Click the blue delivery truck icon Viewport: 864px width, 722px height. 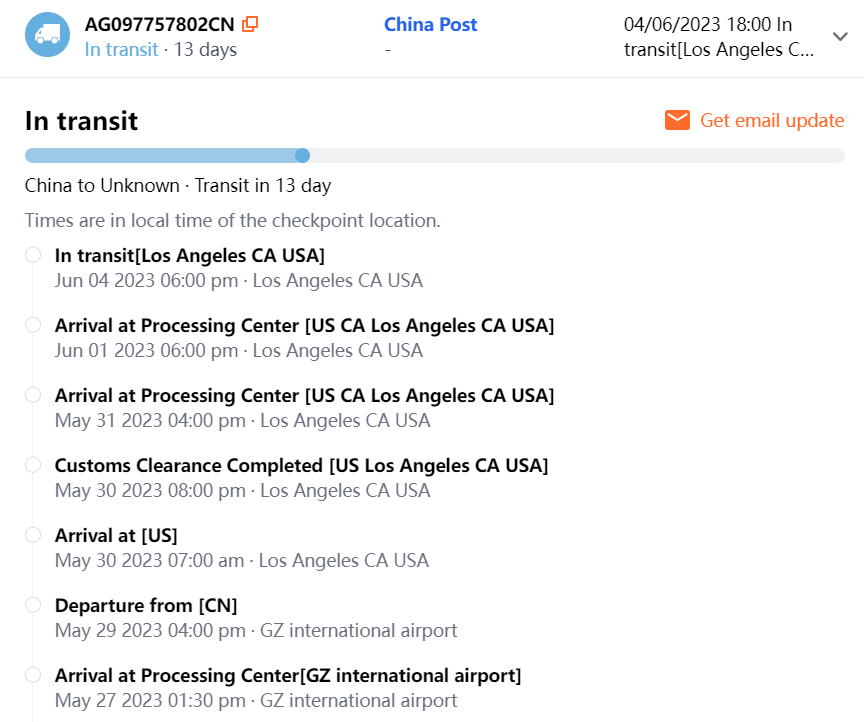coord(47,35)
